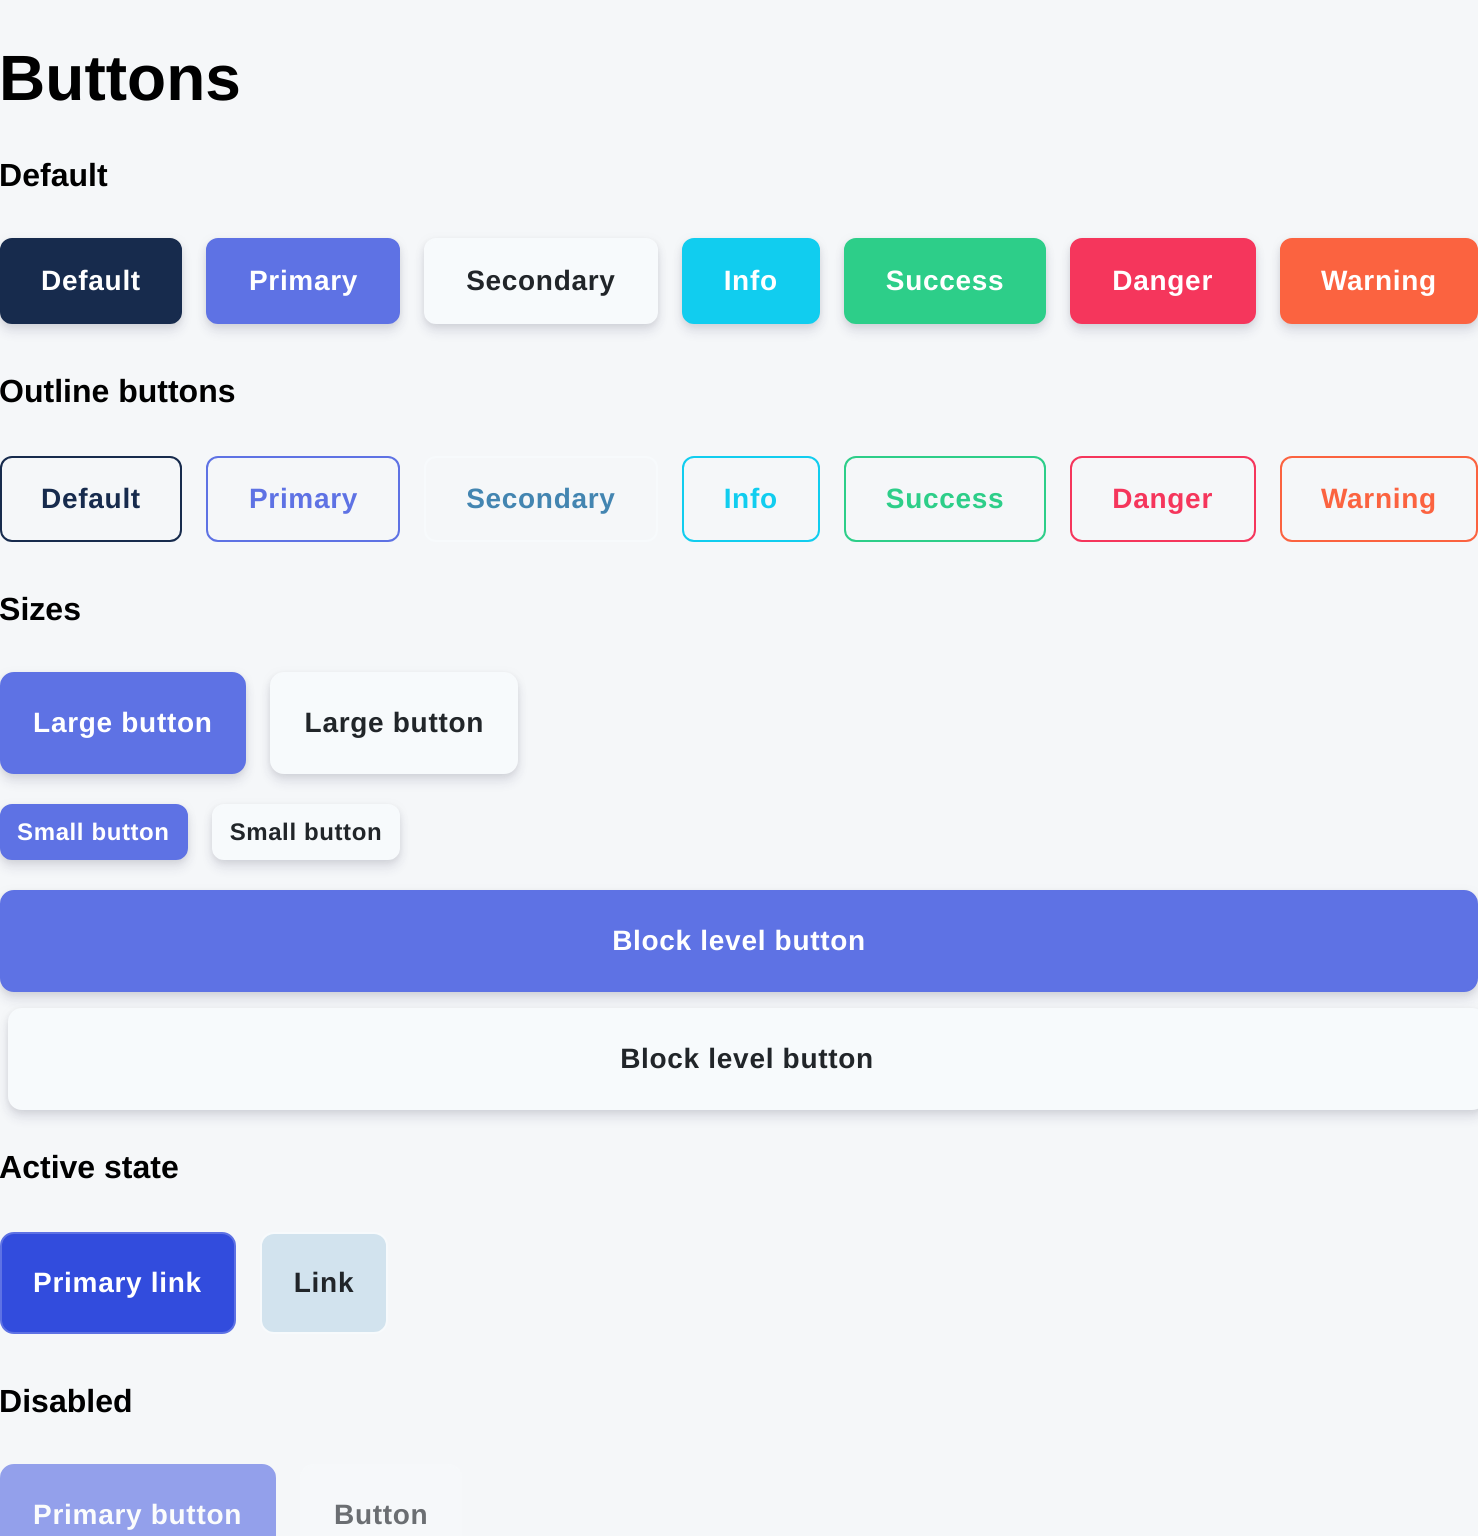Click the outlined Info button
1478x1536 pixels.
(750, 499)
